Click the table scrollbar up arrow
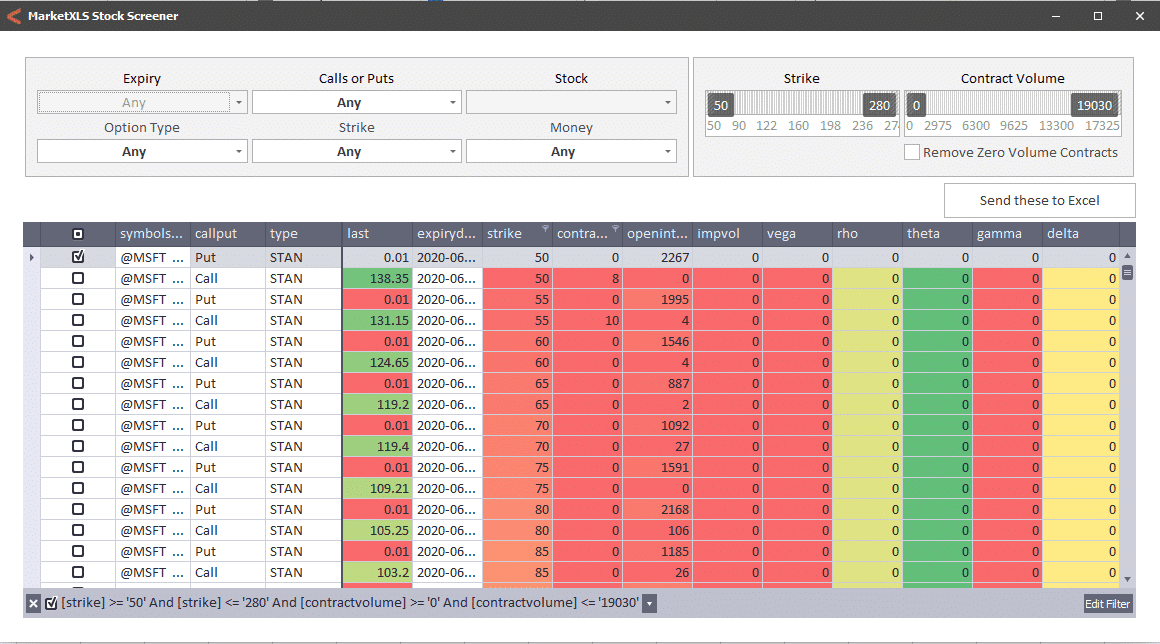 (1127, 258)
